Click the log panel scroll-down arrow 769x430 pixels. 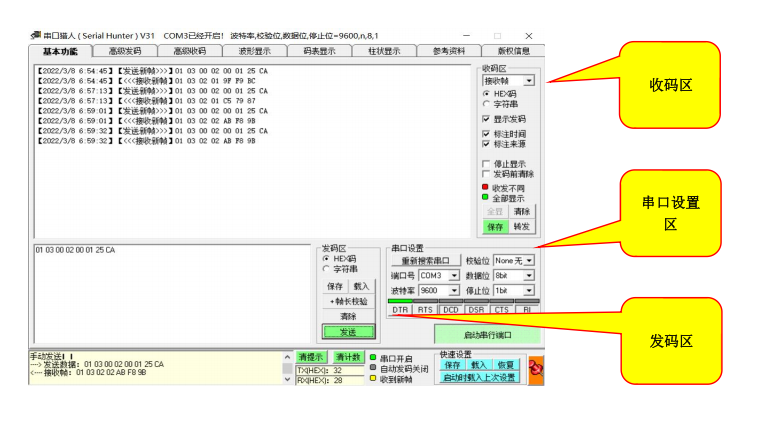tap(287, 379)
